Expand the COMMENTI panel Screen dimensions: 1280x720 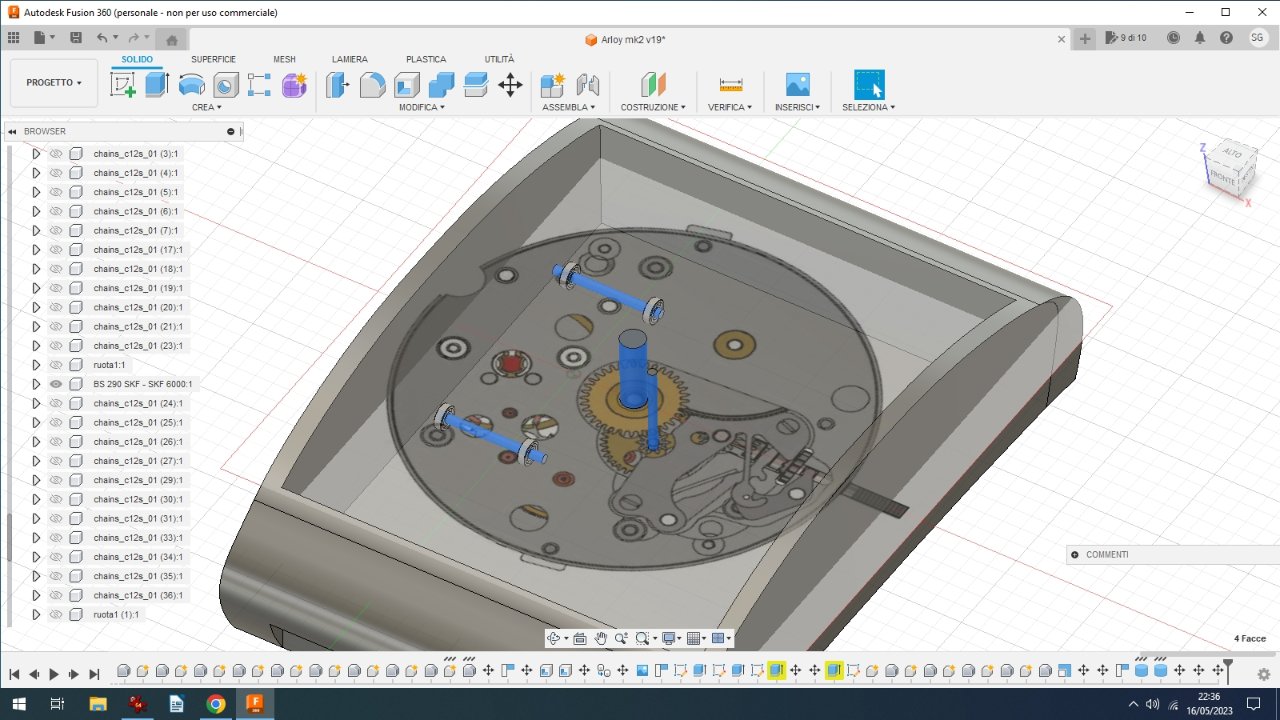click(1075, 554)
